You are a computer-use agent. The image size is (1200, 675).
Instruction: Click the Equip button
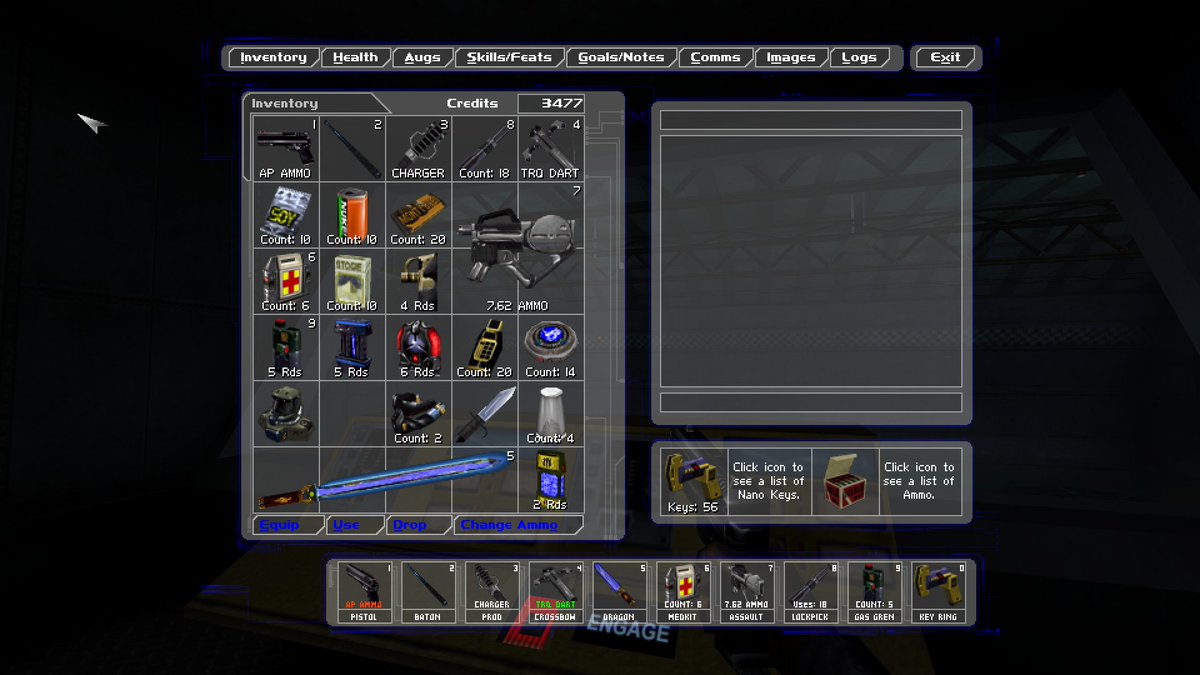point(286,525)
